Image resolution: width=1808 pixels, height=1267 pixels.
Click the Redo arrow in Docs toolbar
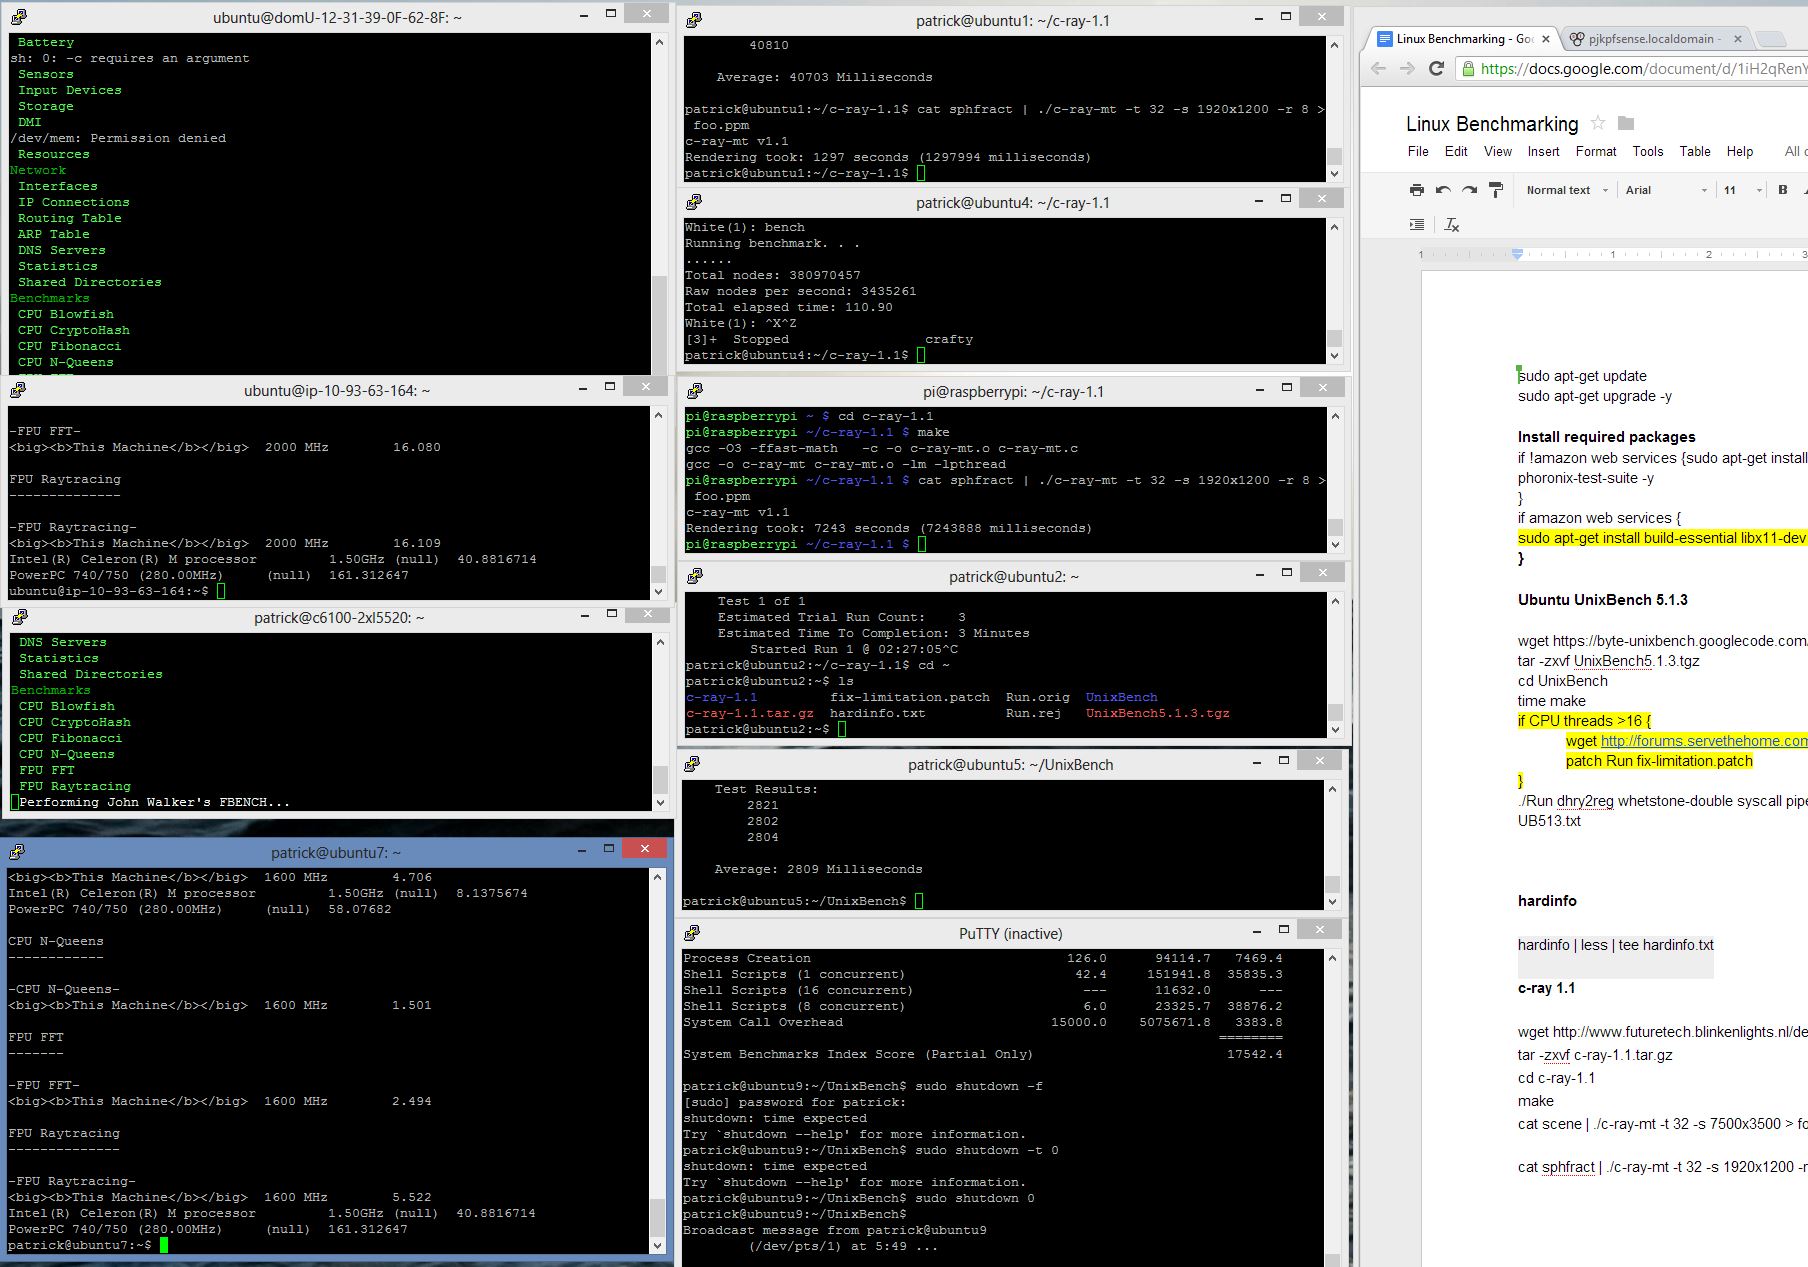[x=1469, y=190]
